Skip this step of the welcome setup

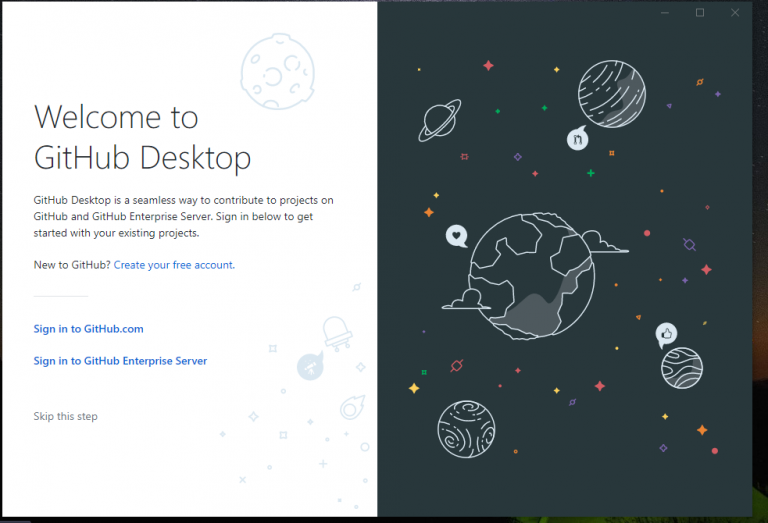65,416
